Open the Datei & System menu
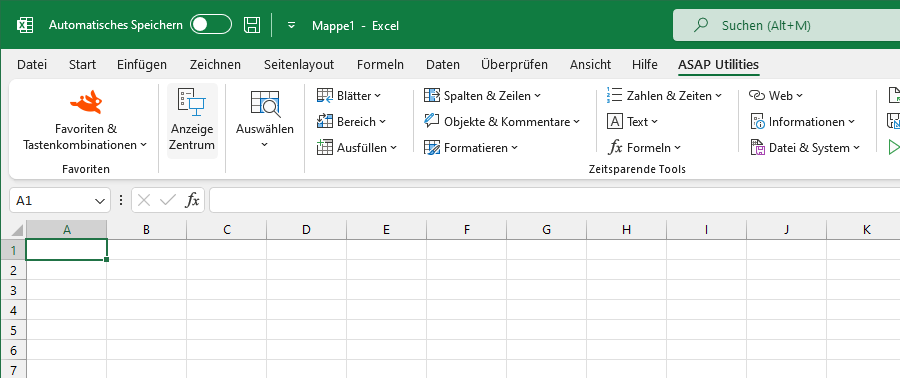 click(x=806, y=148)
